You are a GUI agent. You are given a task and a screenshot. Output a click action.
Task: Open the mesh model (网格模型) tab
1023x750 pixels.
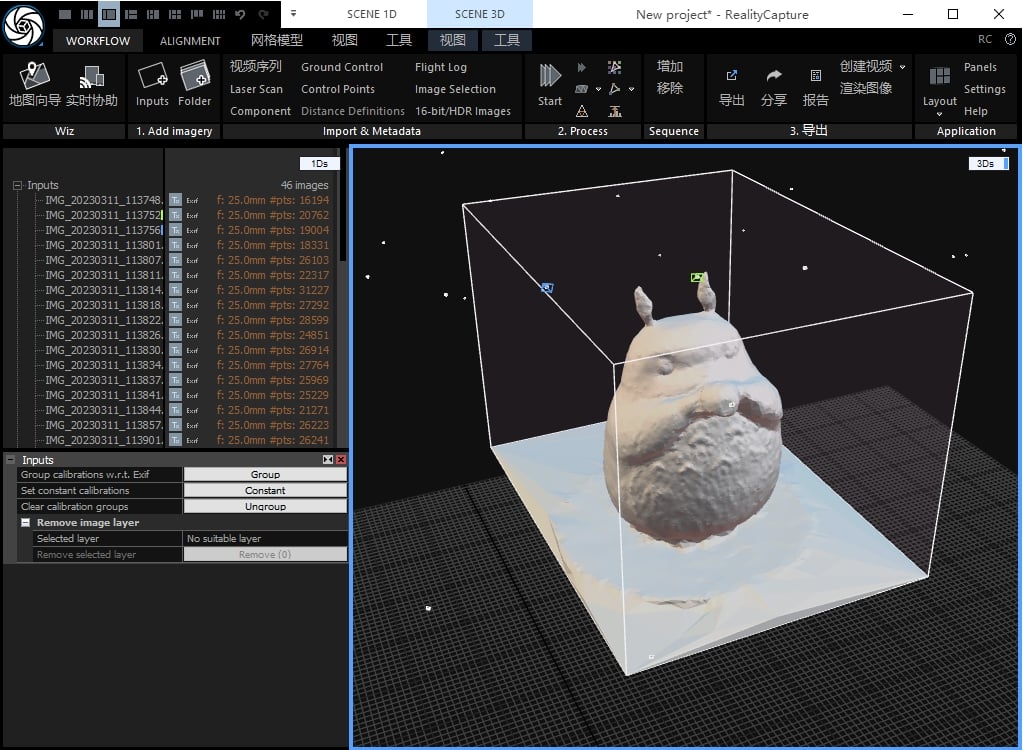277,40
